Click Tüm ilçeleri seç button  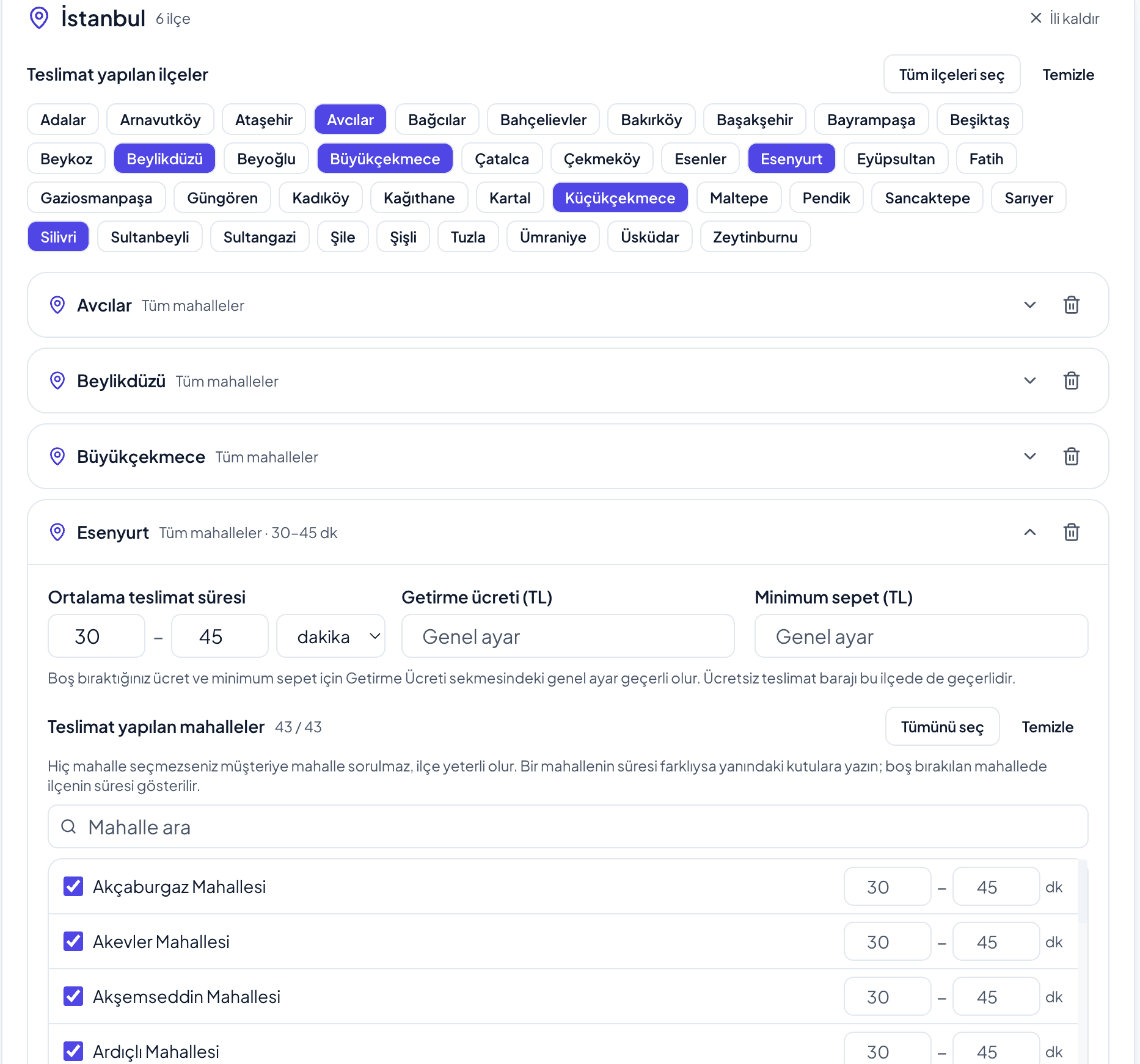tap(952, 75)
